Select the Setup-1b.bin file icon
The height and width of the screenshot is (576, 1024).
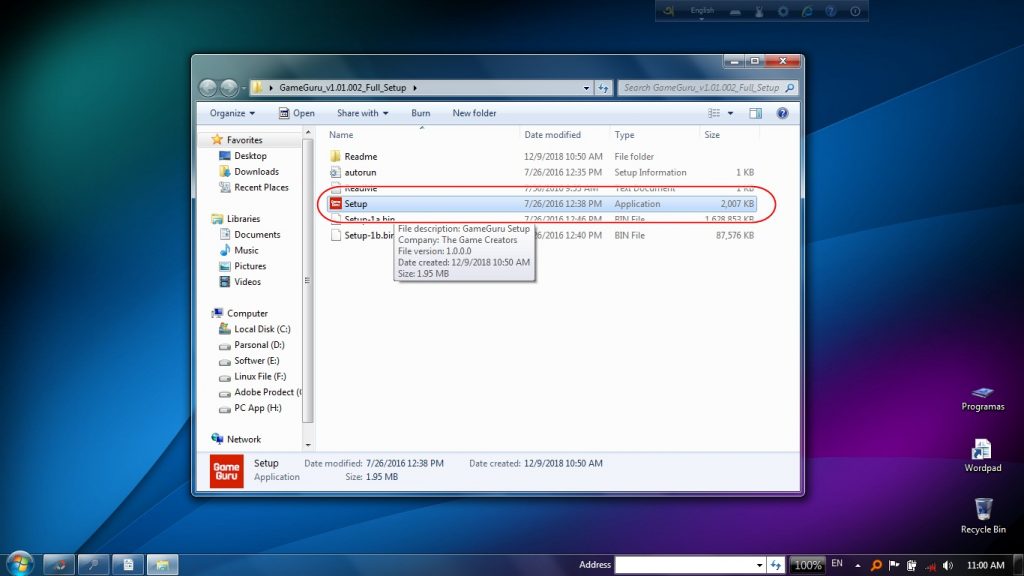(x=335, y=235)
